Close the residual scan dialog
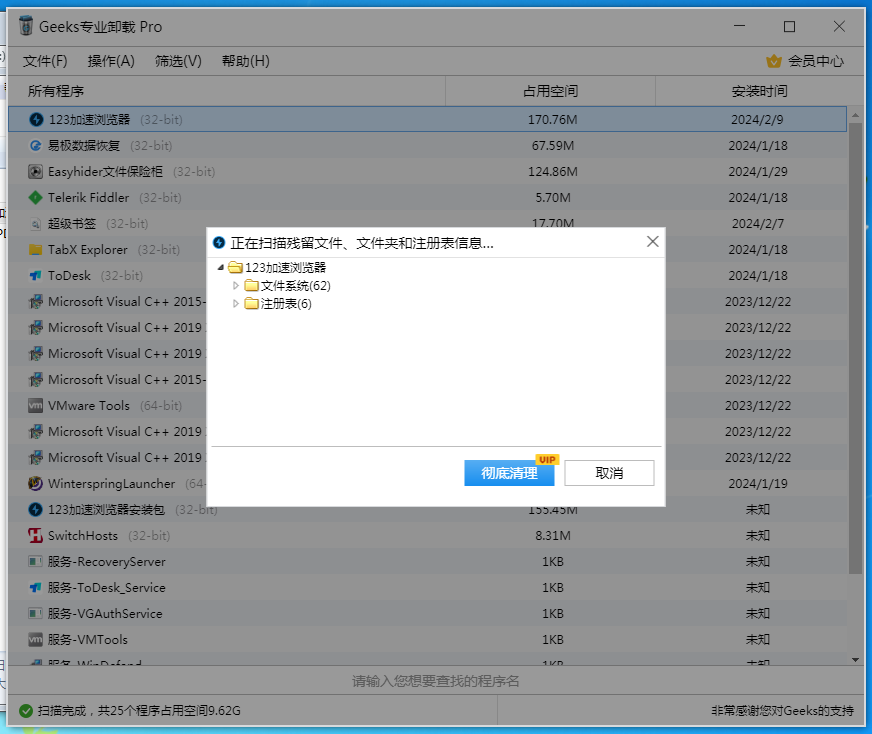 click(x=653, y=241)
